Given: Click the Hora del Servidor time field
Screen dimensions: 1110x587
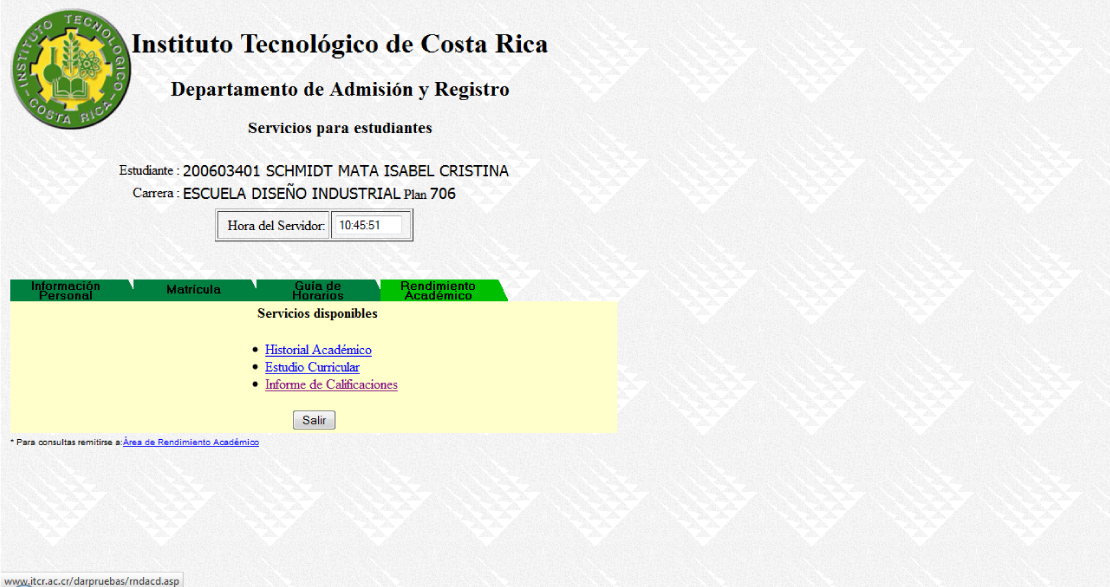Looking at the screenshot, I should coord(367,225).
